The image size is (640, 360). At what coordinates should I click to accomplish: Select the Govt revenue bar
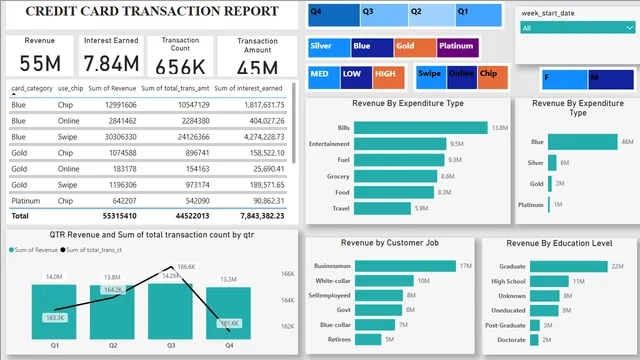coord(378,310)
